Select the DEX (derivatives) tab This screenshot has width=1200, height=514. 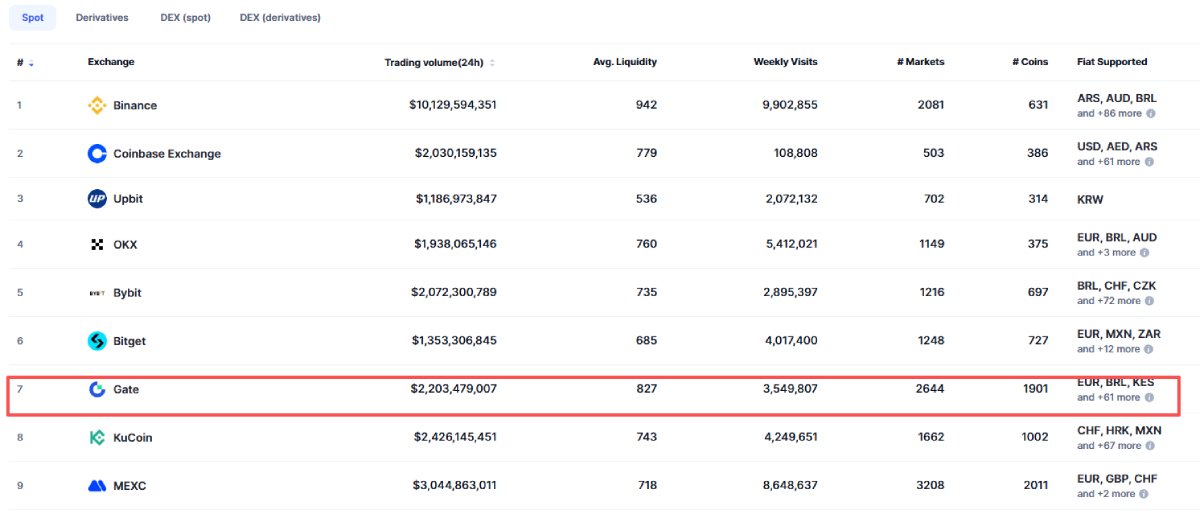280,18
